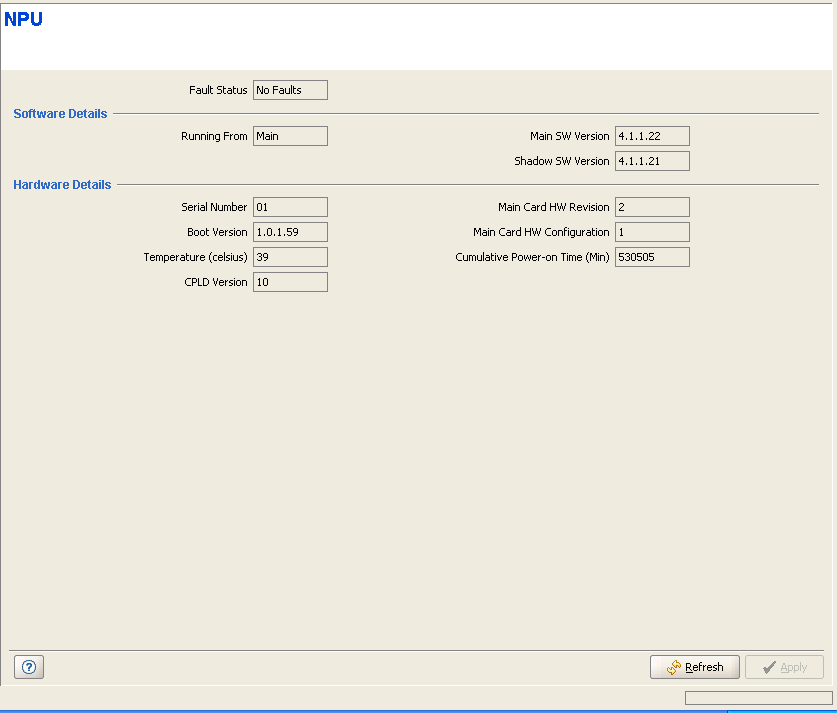Select the CPLD Version field

pyautogui.click(x=290, y=282)
